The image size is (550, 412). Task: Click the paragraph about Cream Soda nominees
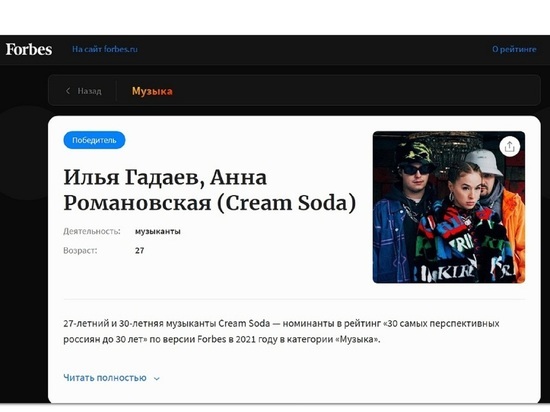point(281,331)
